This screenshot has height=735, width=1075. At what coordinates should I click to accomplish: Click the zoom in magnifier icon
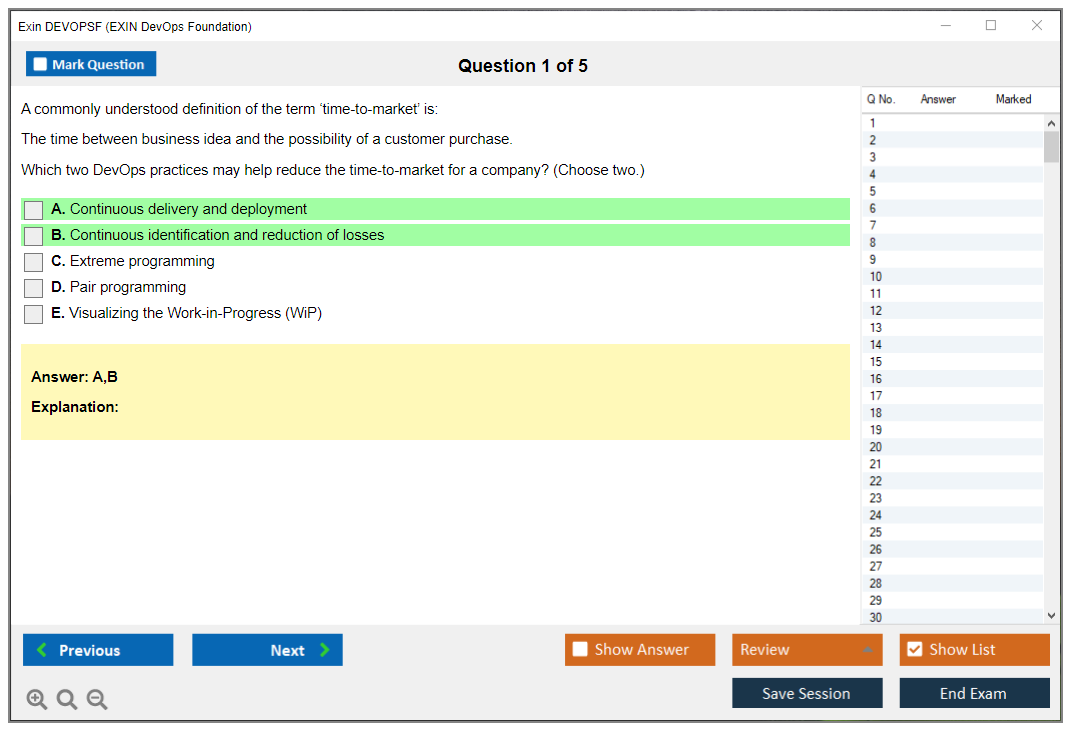37,700
